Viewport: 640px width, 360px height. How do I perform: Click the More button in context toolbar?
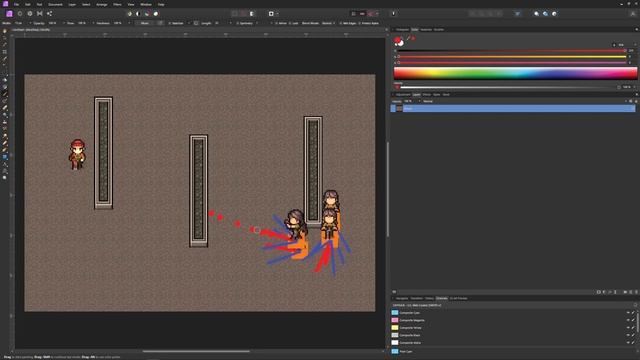click(145, 23)
